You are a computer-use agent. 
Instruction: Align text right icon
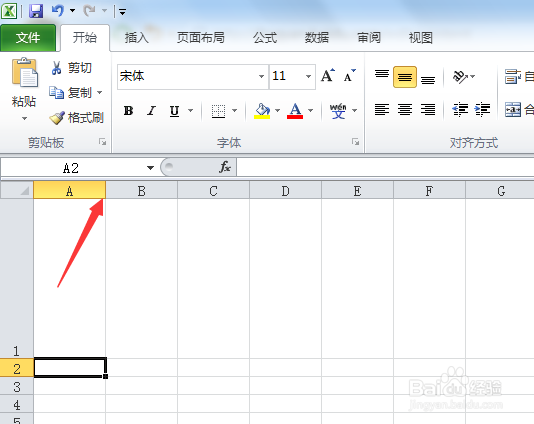click(x=428, y=110)
